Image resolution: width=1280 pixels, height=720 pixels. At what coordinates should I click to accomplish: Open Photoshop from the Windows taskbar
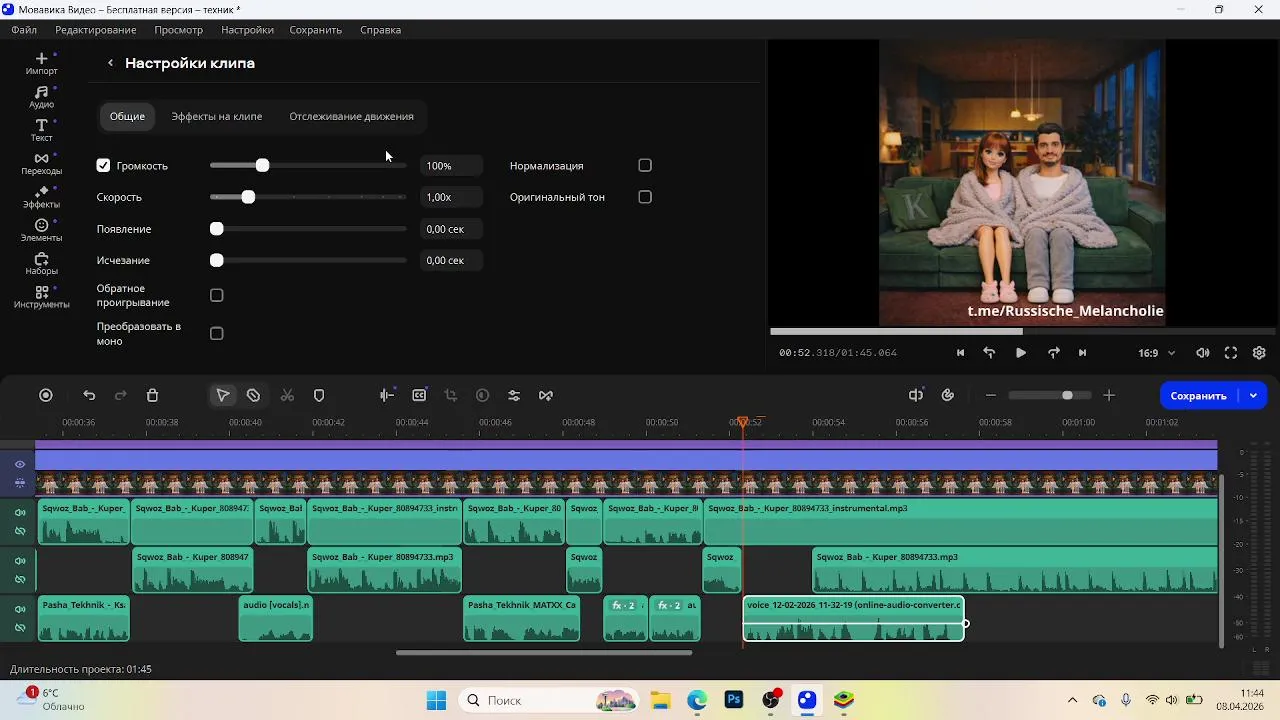pos(734,700)
